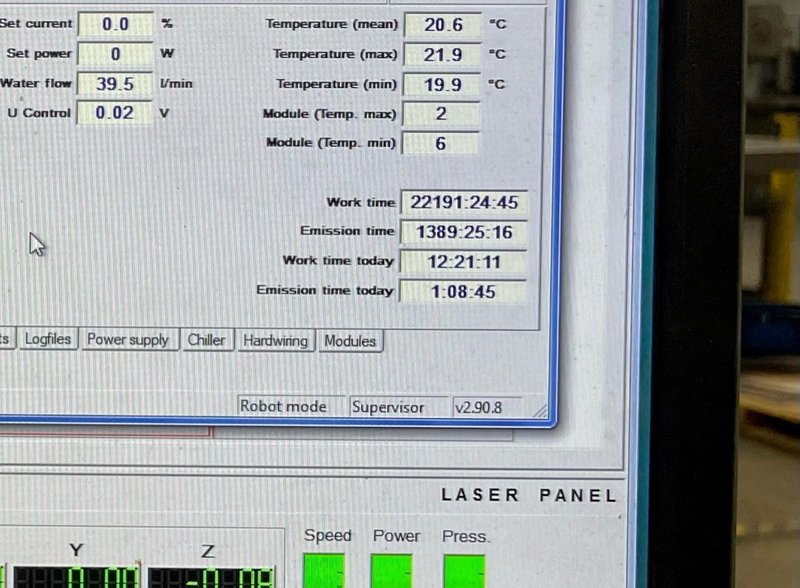This screenshot has width=800, height=588.
Task: Click the Supervisor status field
Action: 389,407
